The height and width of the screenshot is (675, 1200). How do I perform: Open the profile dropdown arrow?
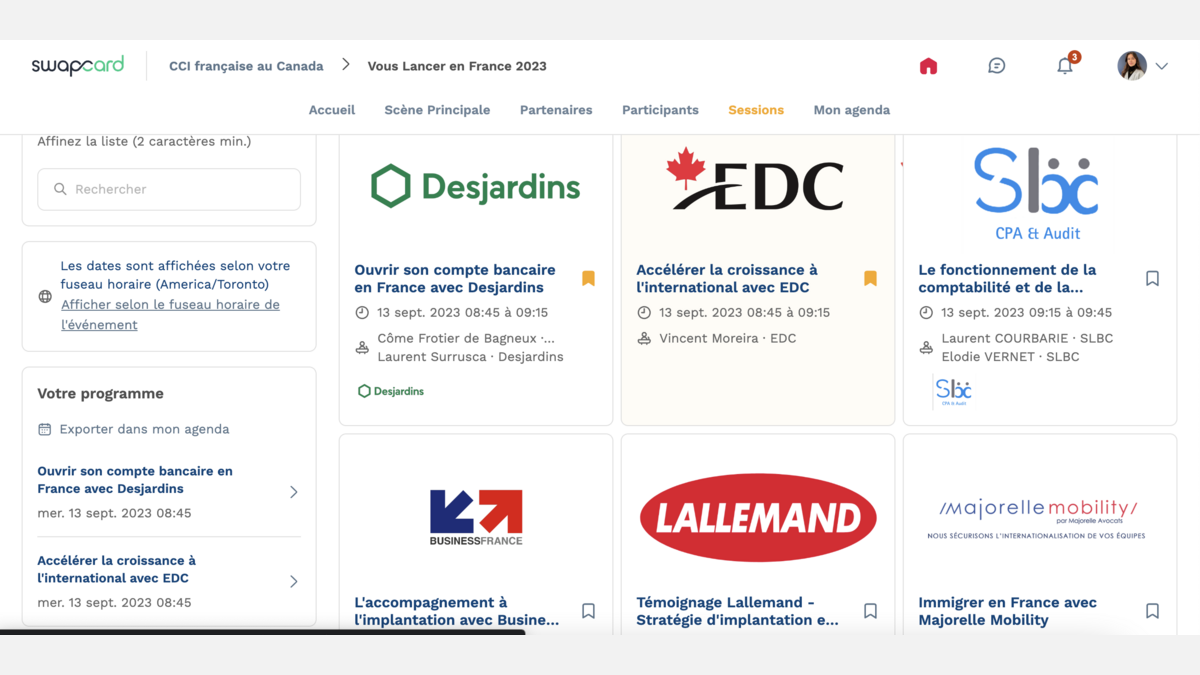click(1162, 66)
